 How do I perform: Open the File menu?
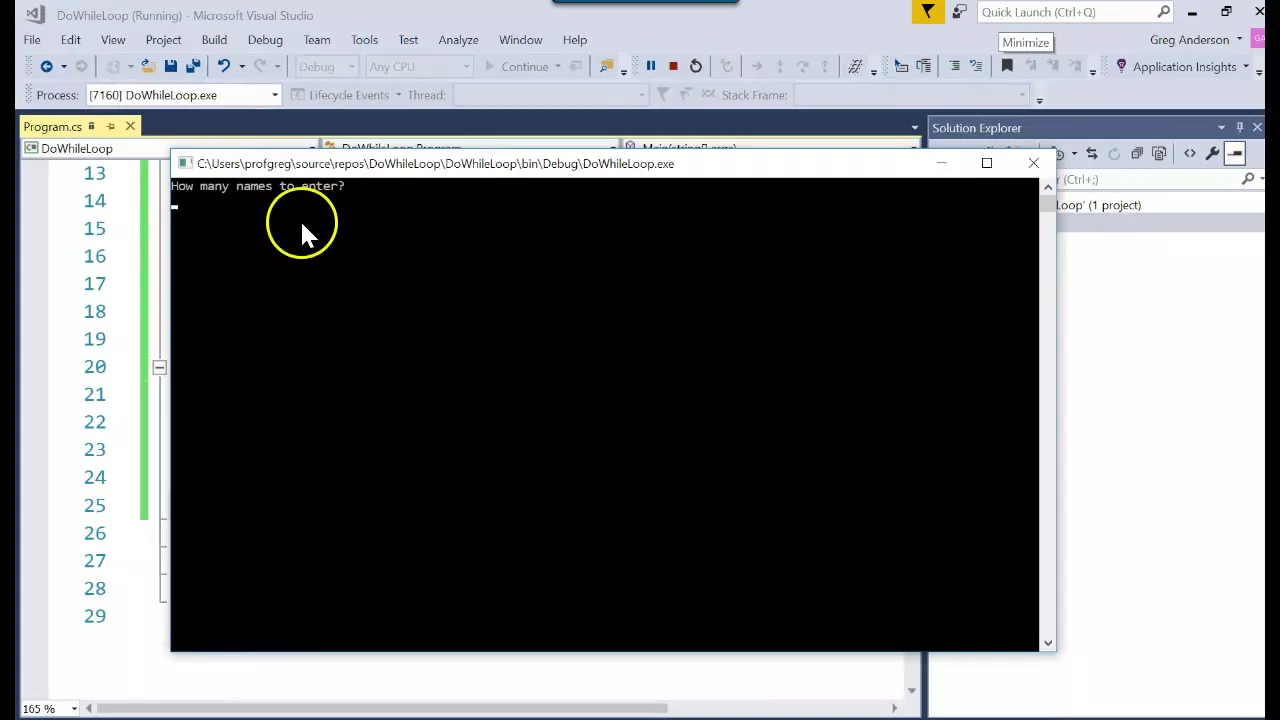tap(32, 40)
